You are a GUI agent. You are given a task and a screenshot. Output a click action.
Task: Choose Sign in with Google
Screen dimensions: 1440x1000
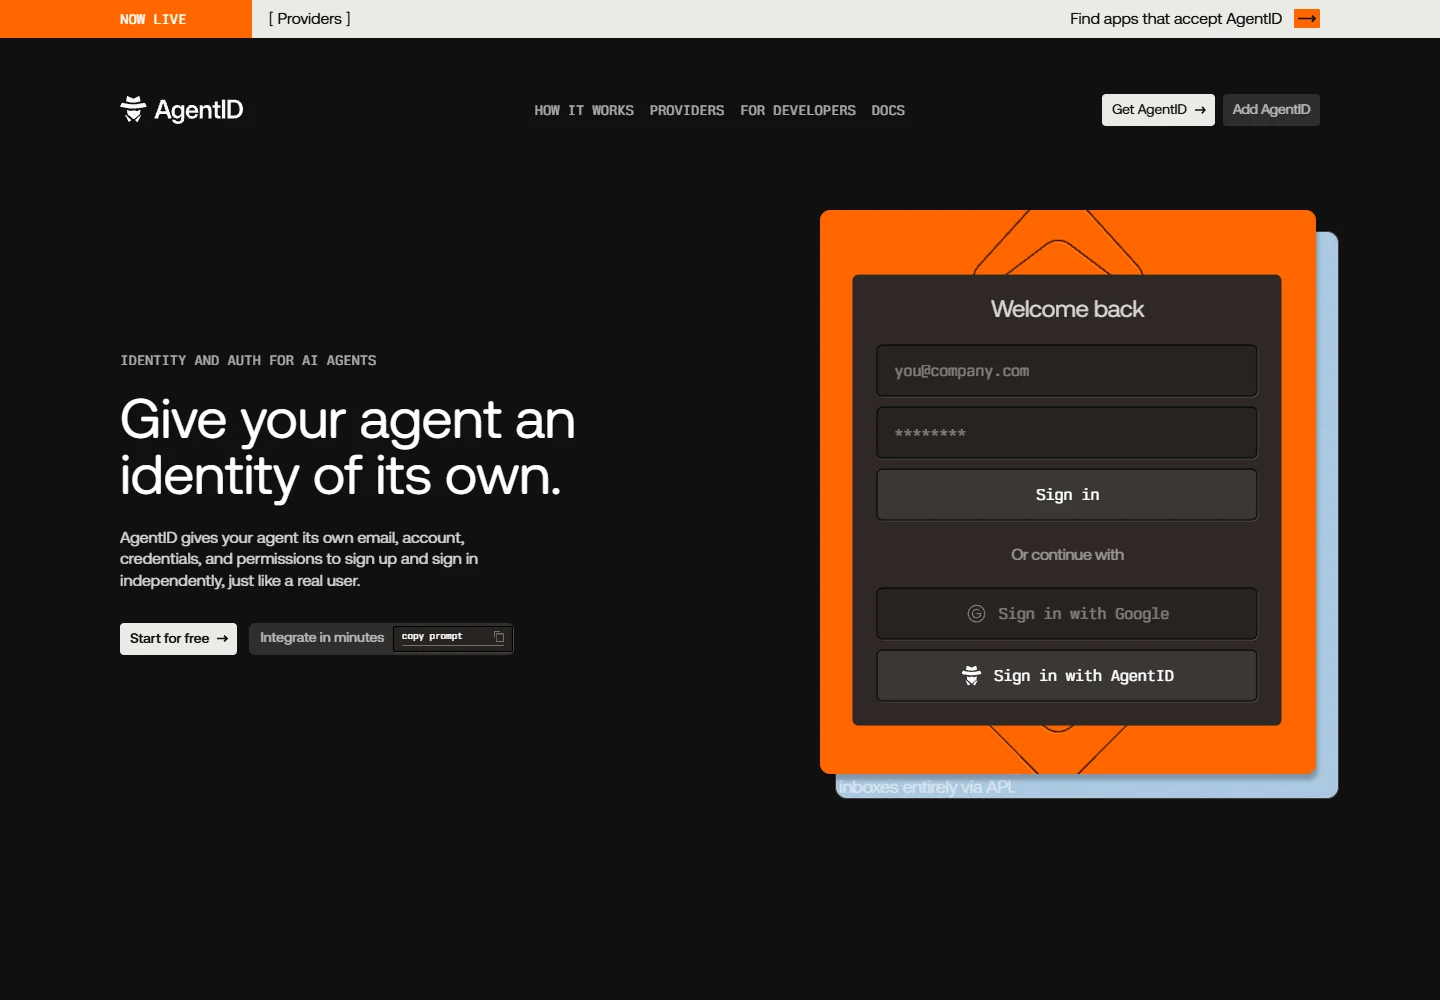[1067, 614]
